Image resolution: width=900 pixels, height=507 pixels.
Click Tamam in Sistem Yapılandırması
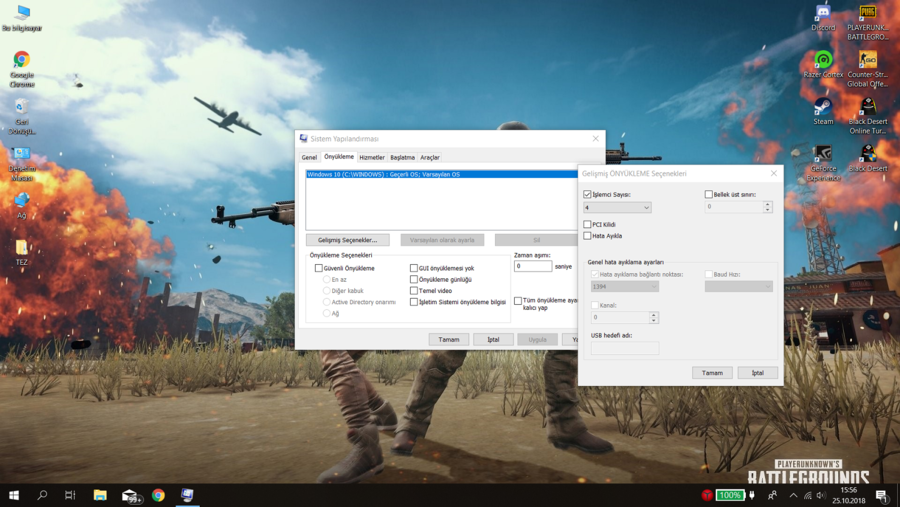point(449,339)
